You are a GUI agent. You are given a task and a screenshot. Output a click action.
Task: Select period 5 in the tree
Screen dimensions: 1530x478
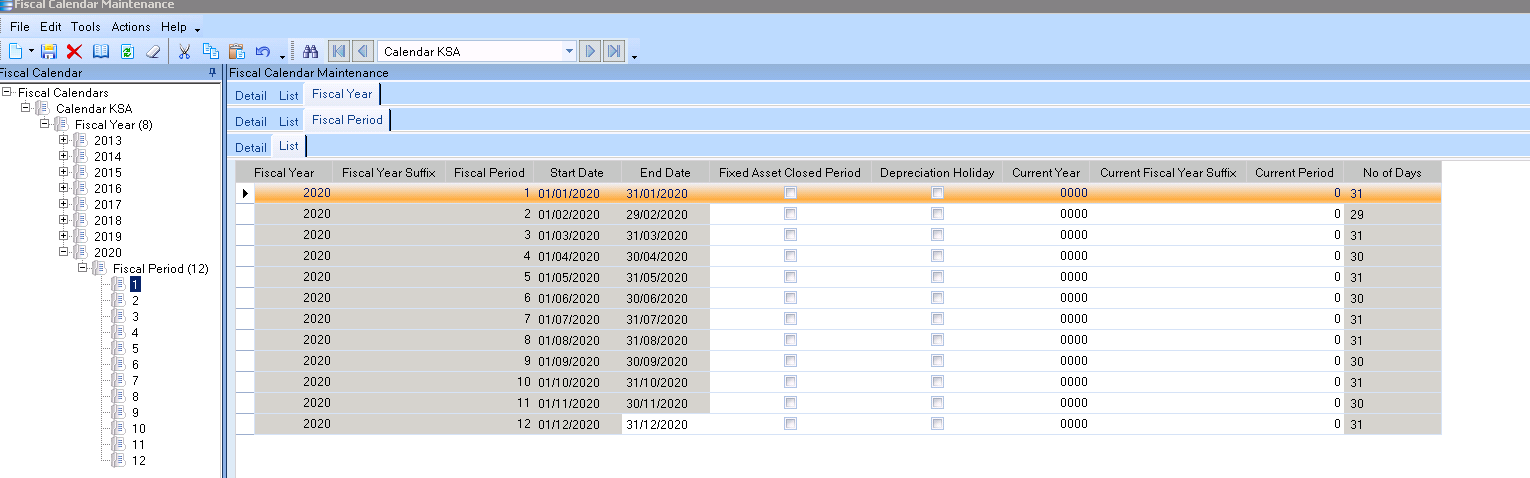[x=135, y=349]
